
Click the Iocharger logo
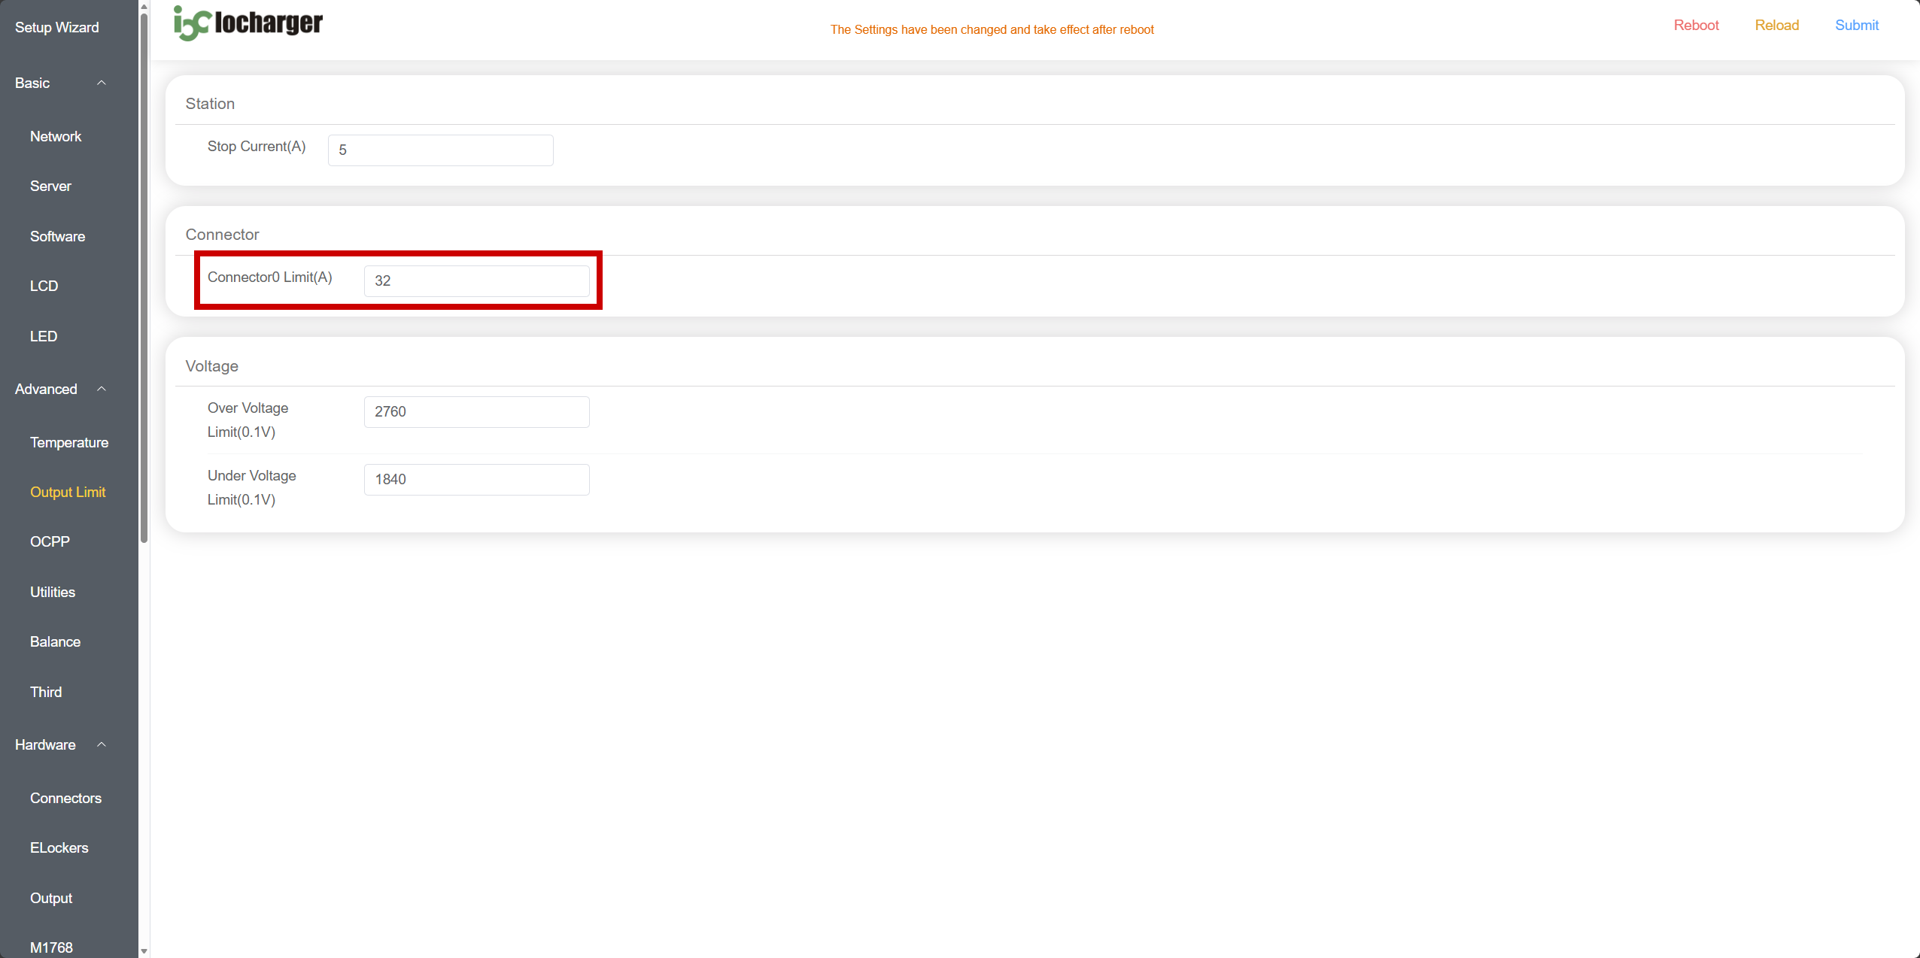tap(248, 23)
